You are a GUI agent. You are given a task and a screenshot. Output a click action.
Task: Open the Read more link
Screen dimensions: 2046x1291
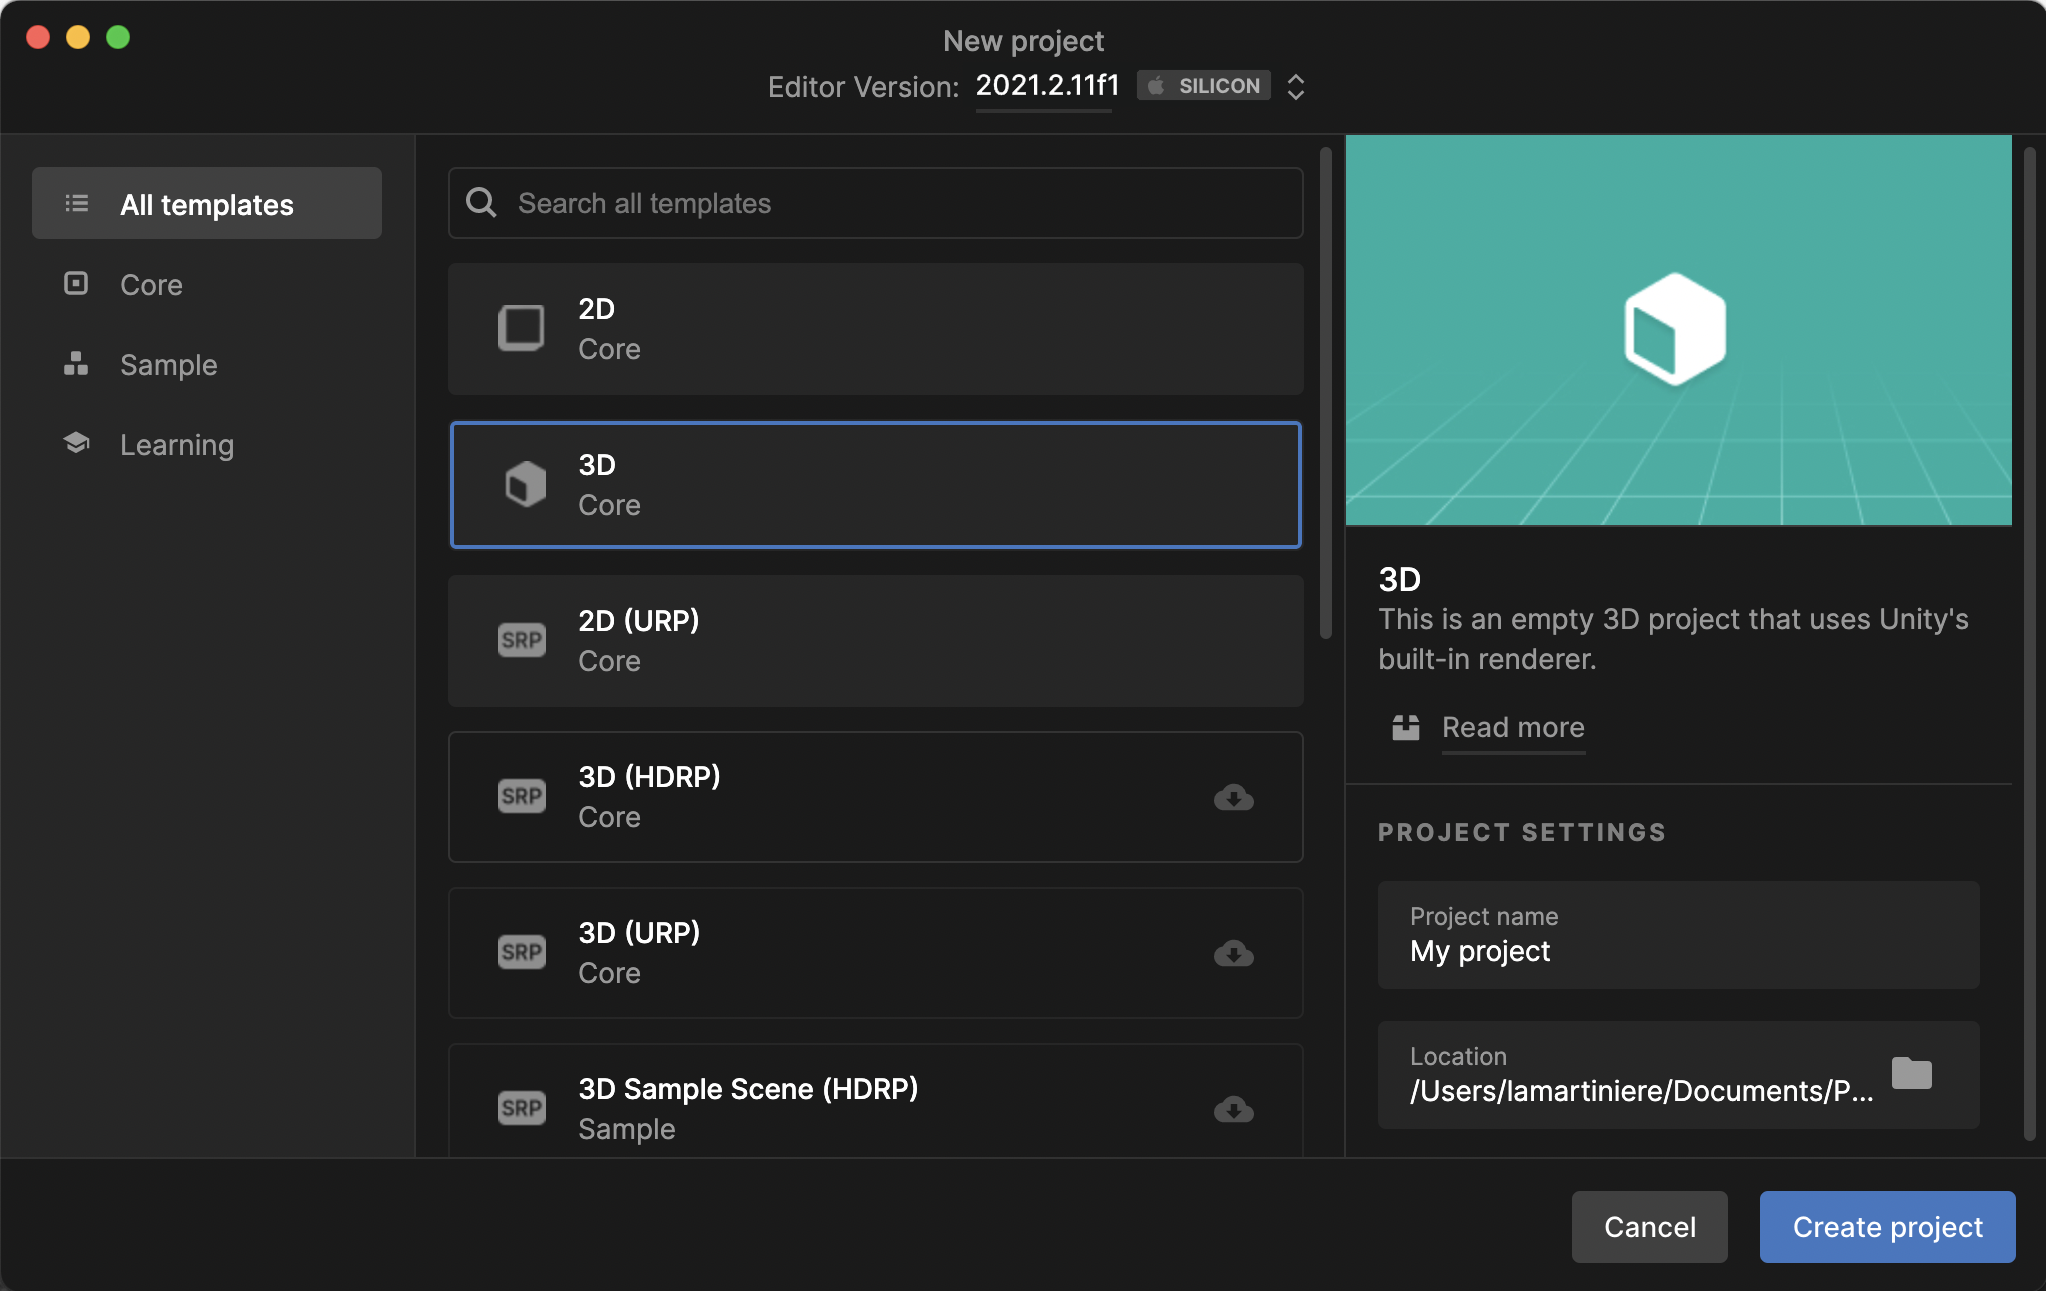point(1512,727)
